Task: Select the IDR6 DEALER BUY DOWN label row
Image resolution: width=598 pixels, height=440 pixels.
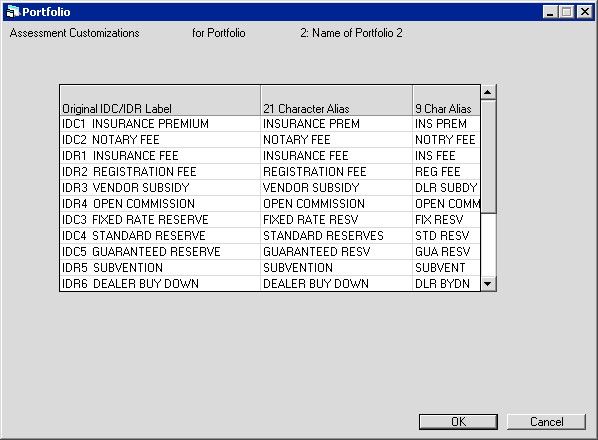Action: [160, 284]
